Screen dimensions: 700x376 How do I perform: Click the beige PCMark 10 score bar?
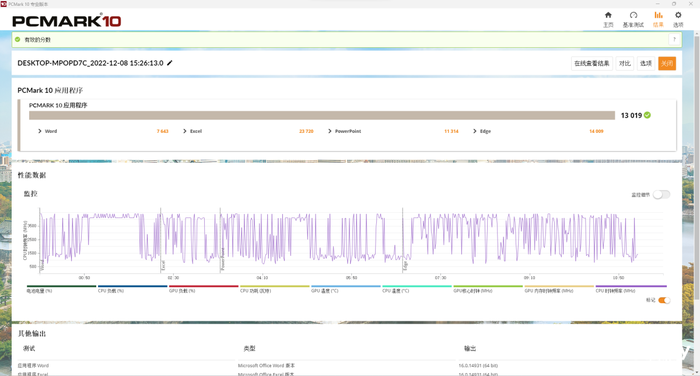pos(322,115)
